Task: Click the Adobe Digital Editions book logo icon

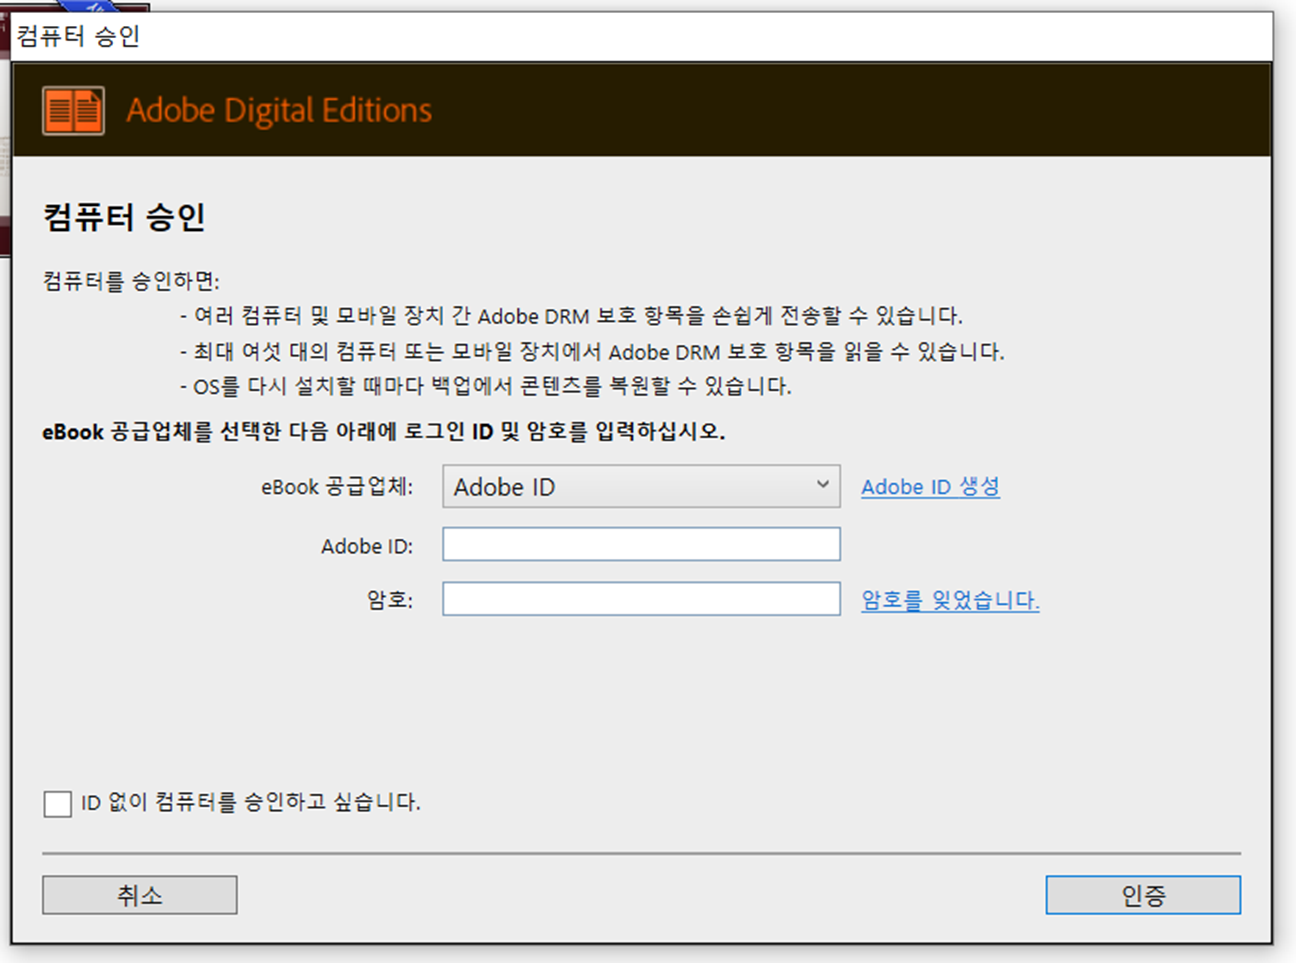Action: (73, 110)
